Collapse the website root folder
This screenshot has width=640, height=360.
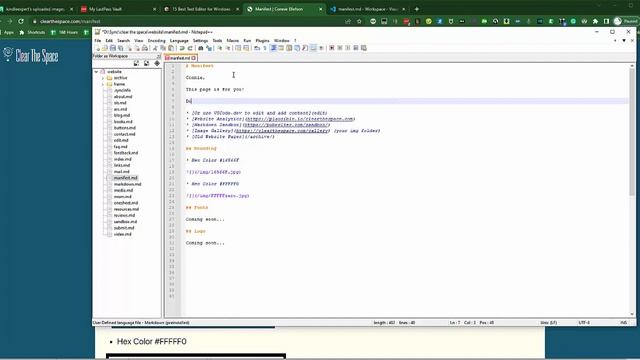[x=96, y=71]
